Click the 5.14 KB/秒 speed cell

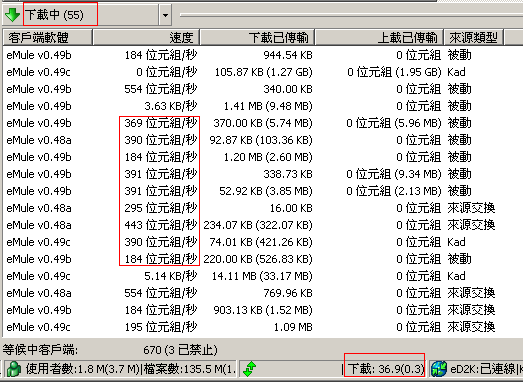(x=170, y=276)
